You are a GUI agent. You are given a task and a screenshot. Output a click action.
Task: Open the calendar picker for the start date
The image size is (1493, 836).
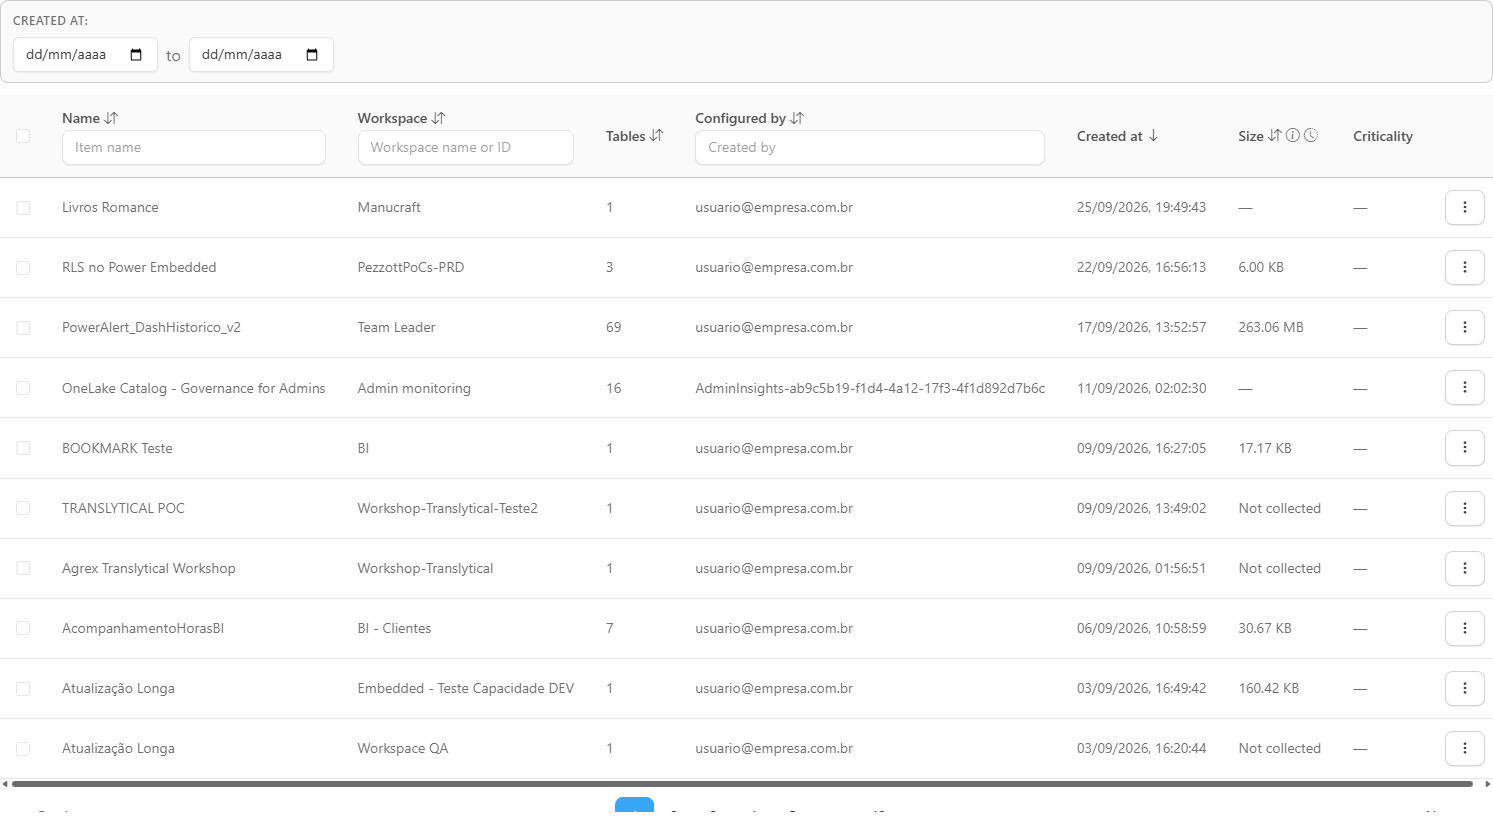coord(136,55)
